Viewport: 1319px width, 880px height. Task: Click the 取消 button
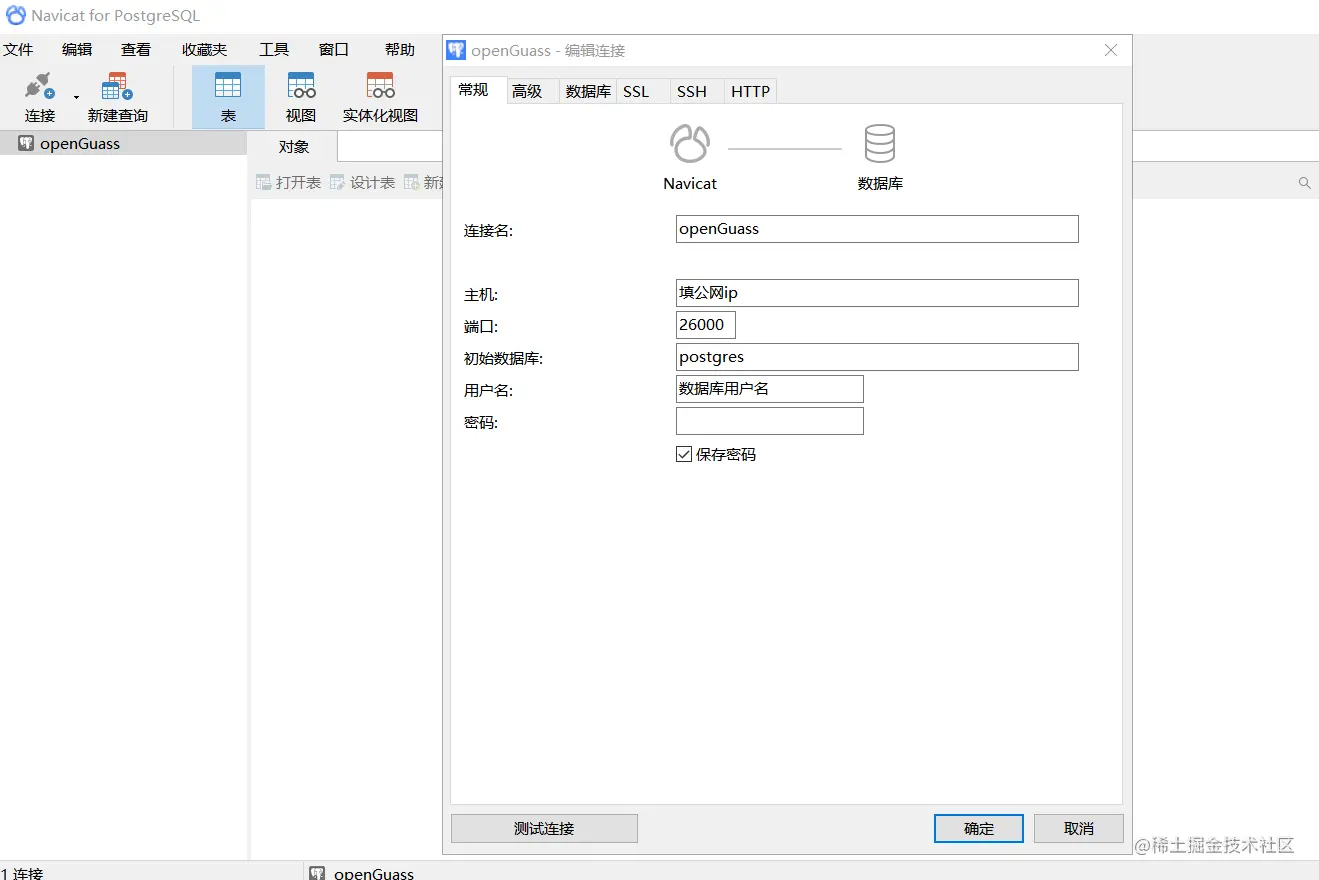(1079, 829)
